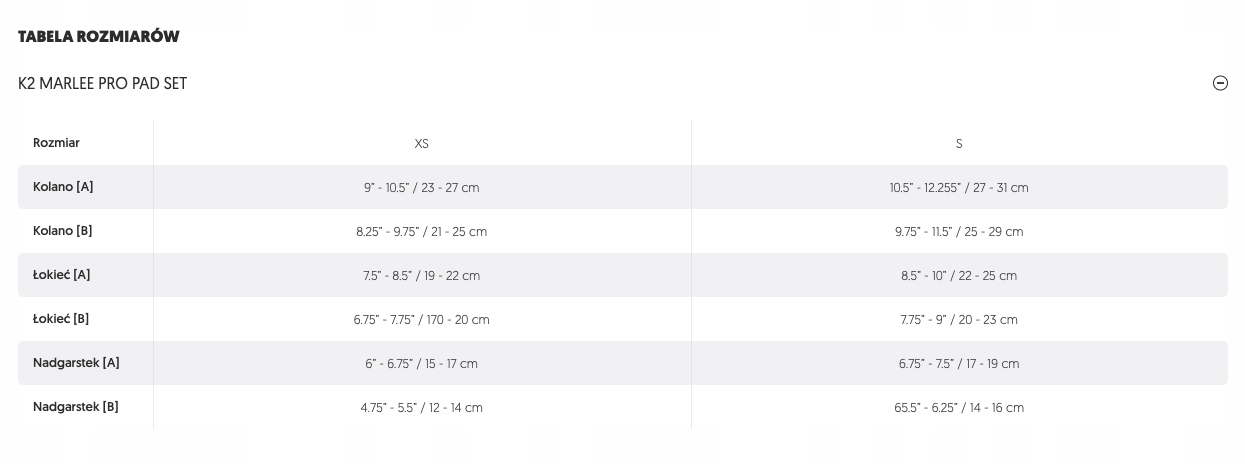Click the Łokieć [A] row label
The height and width of the screenshot is (464, 1245).
pos(62,275)
